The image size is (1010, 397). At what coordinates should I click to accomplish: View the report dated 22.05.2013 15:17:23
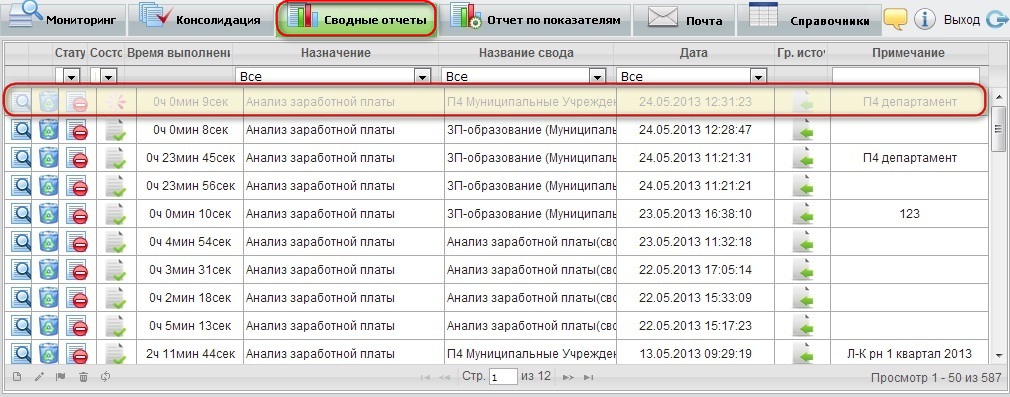[x=21, y=325]
